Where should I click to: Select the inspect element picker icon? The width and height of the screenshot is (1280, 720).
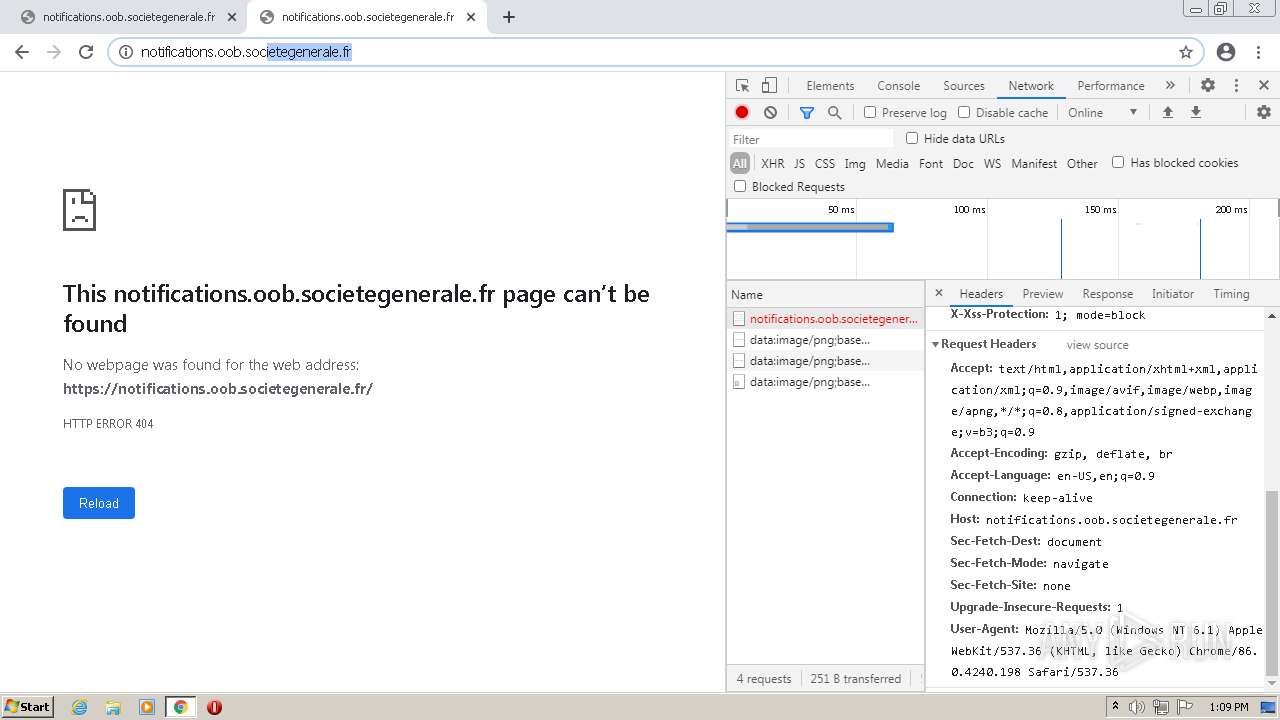tap(742, 85)
